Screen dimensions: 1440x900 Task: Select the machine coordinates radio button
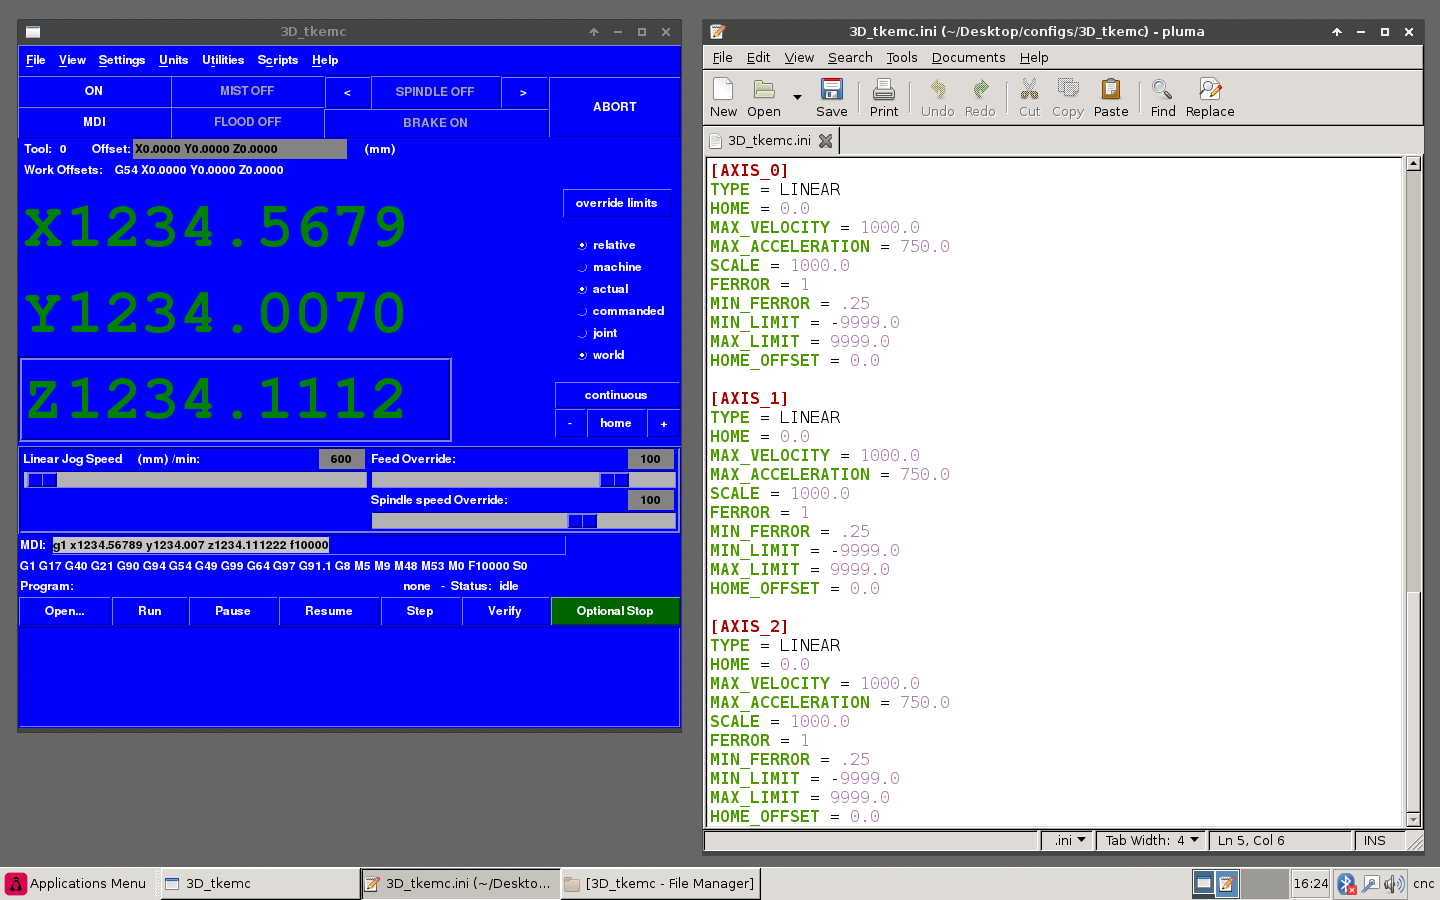pos(583,267)
